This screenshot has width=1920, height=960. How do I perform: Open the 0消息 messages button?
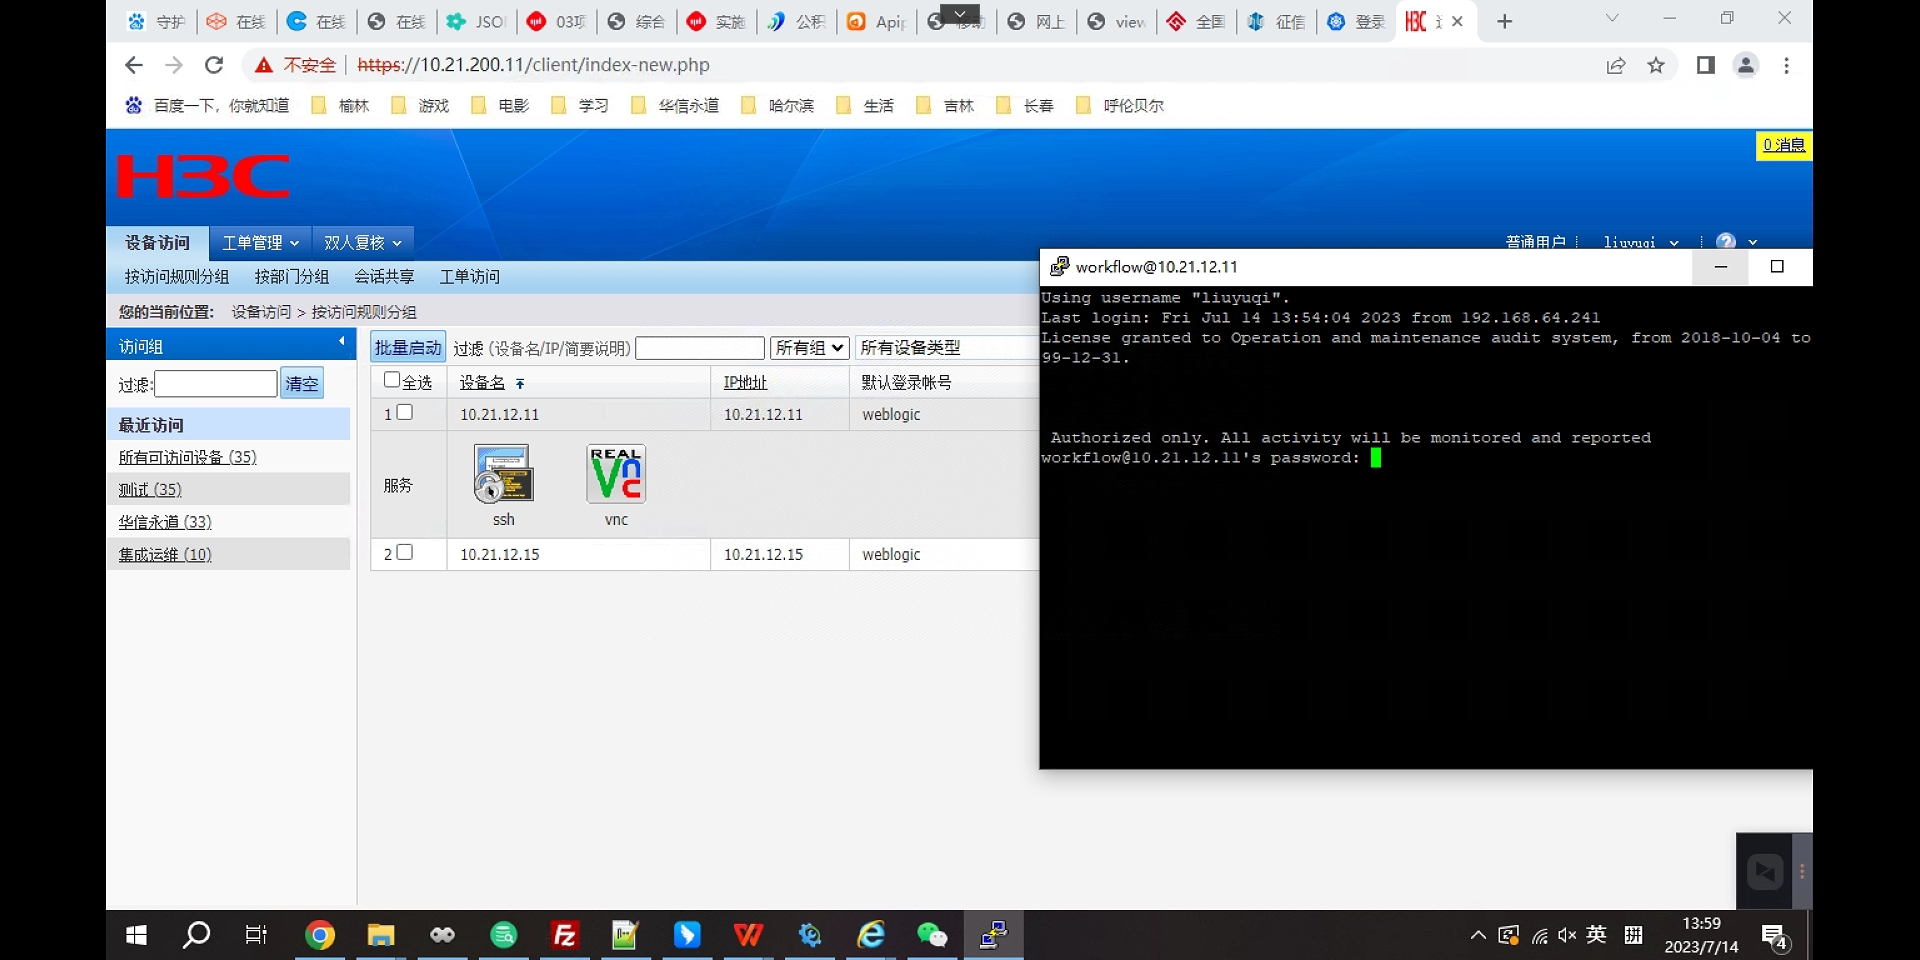1784,146
